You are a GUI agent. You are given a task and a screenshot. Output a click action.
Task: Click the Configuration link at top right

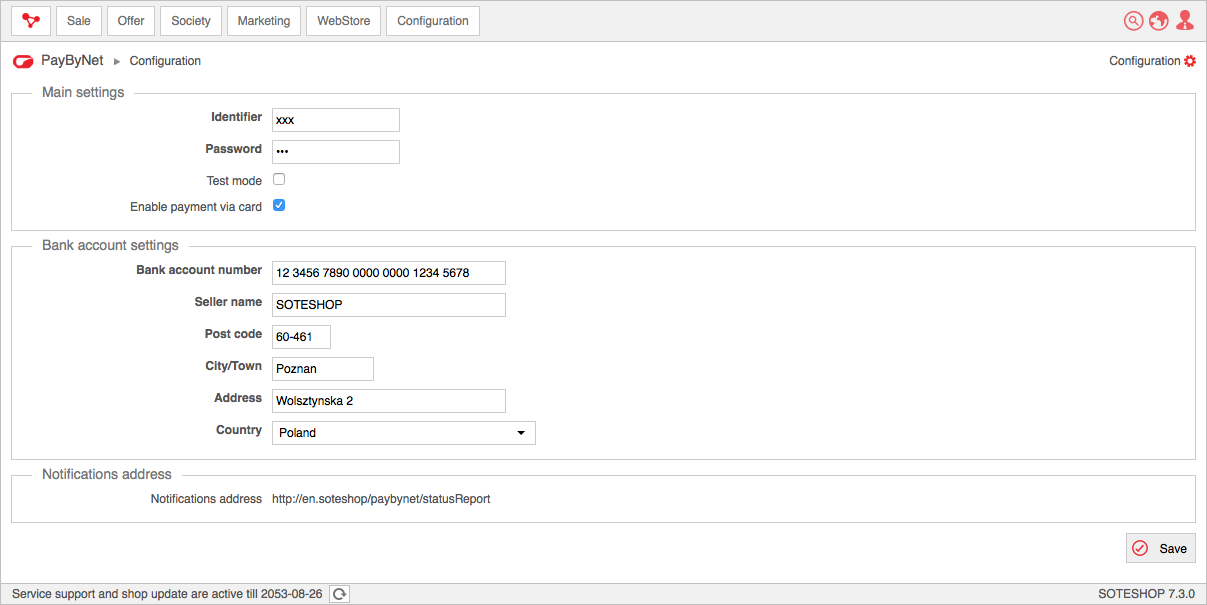(1145, 61)
